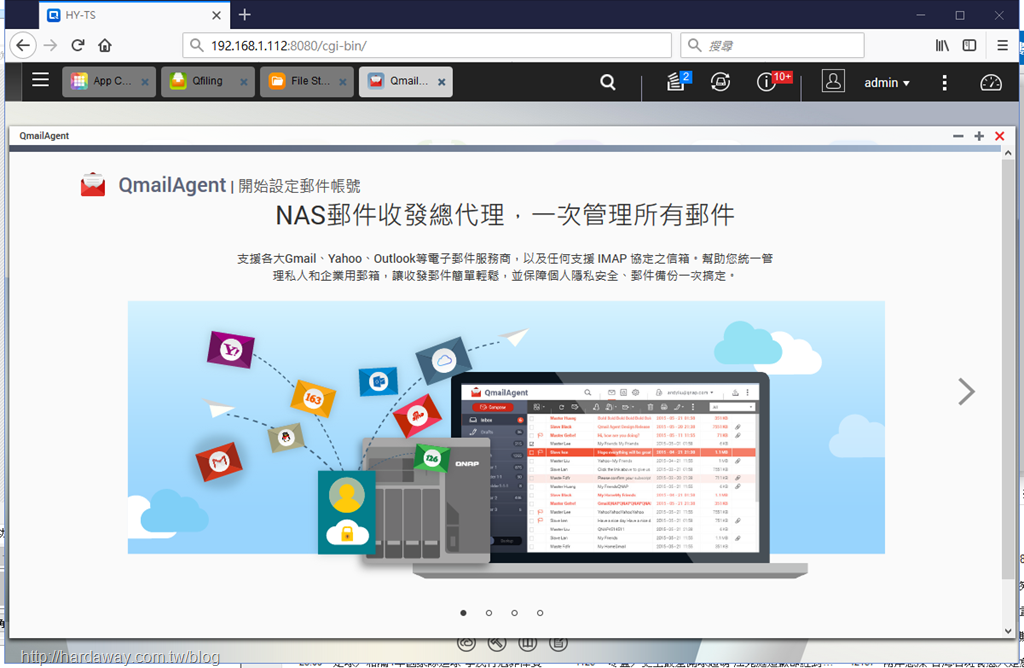Close the Qfiling taskbar tab
Screen dimensions: 1024x668
pos(244,82)
